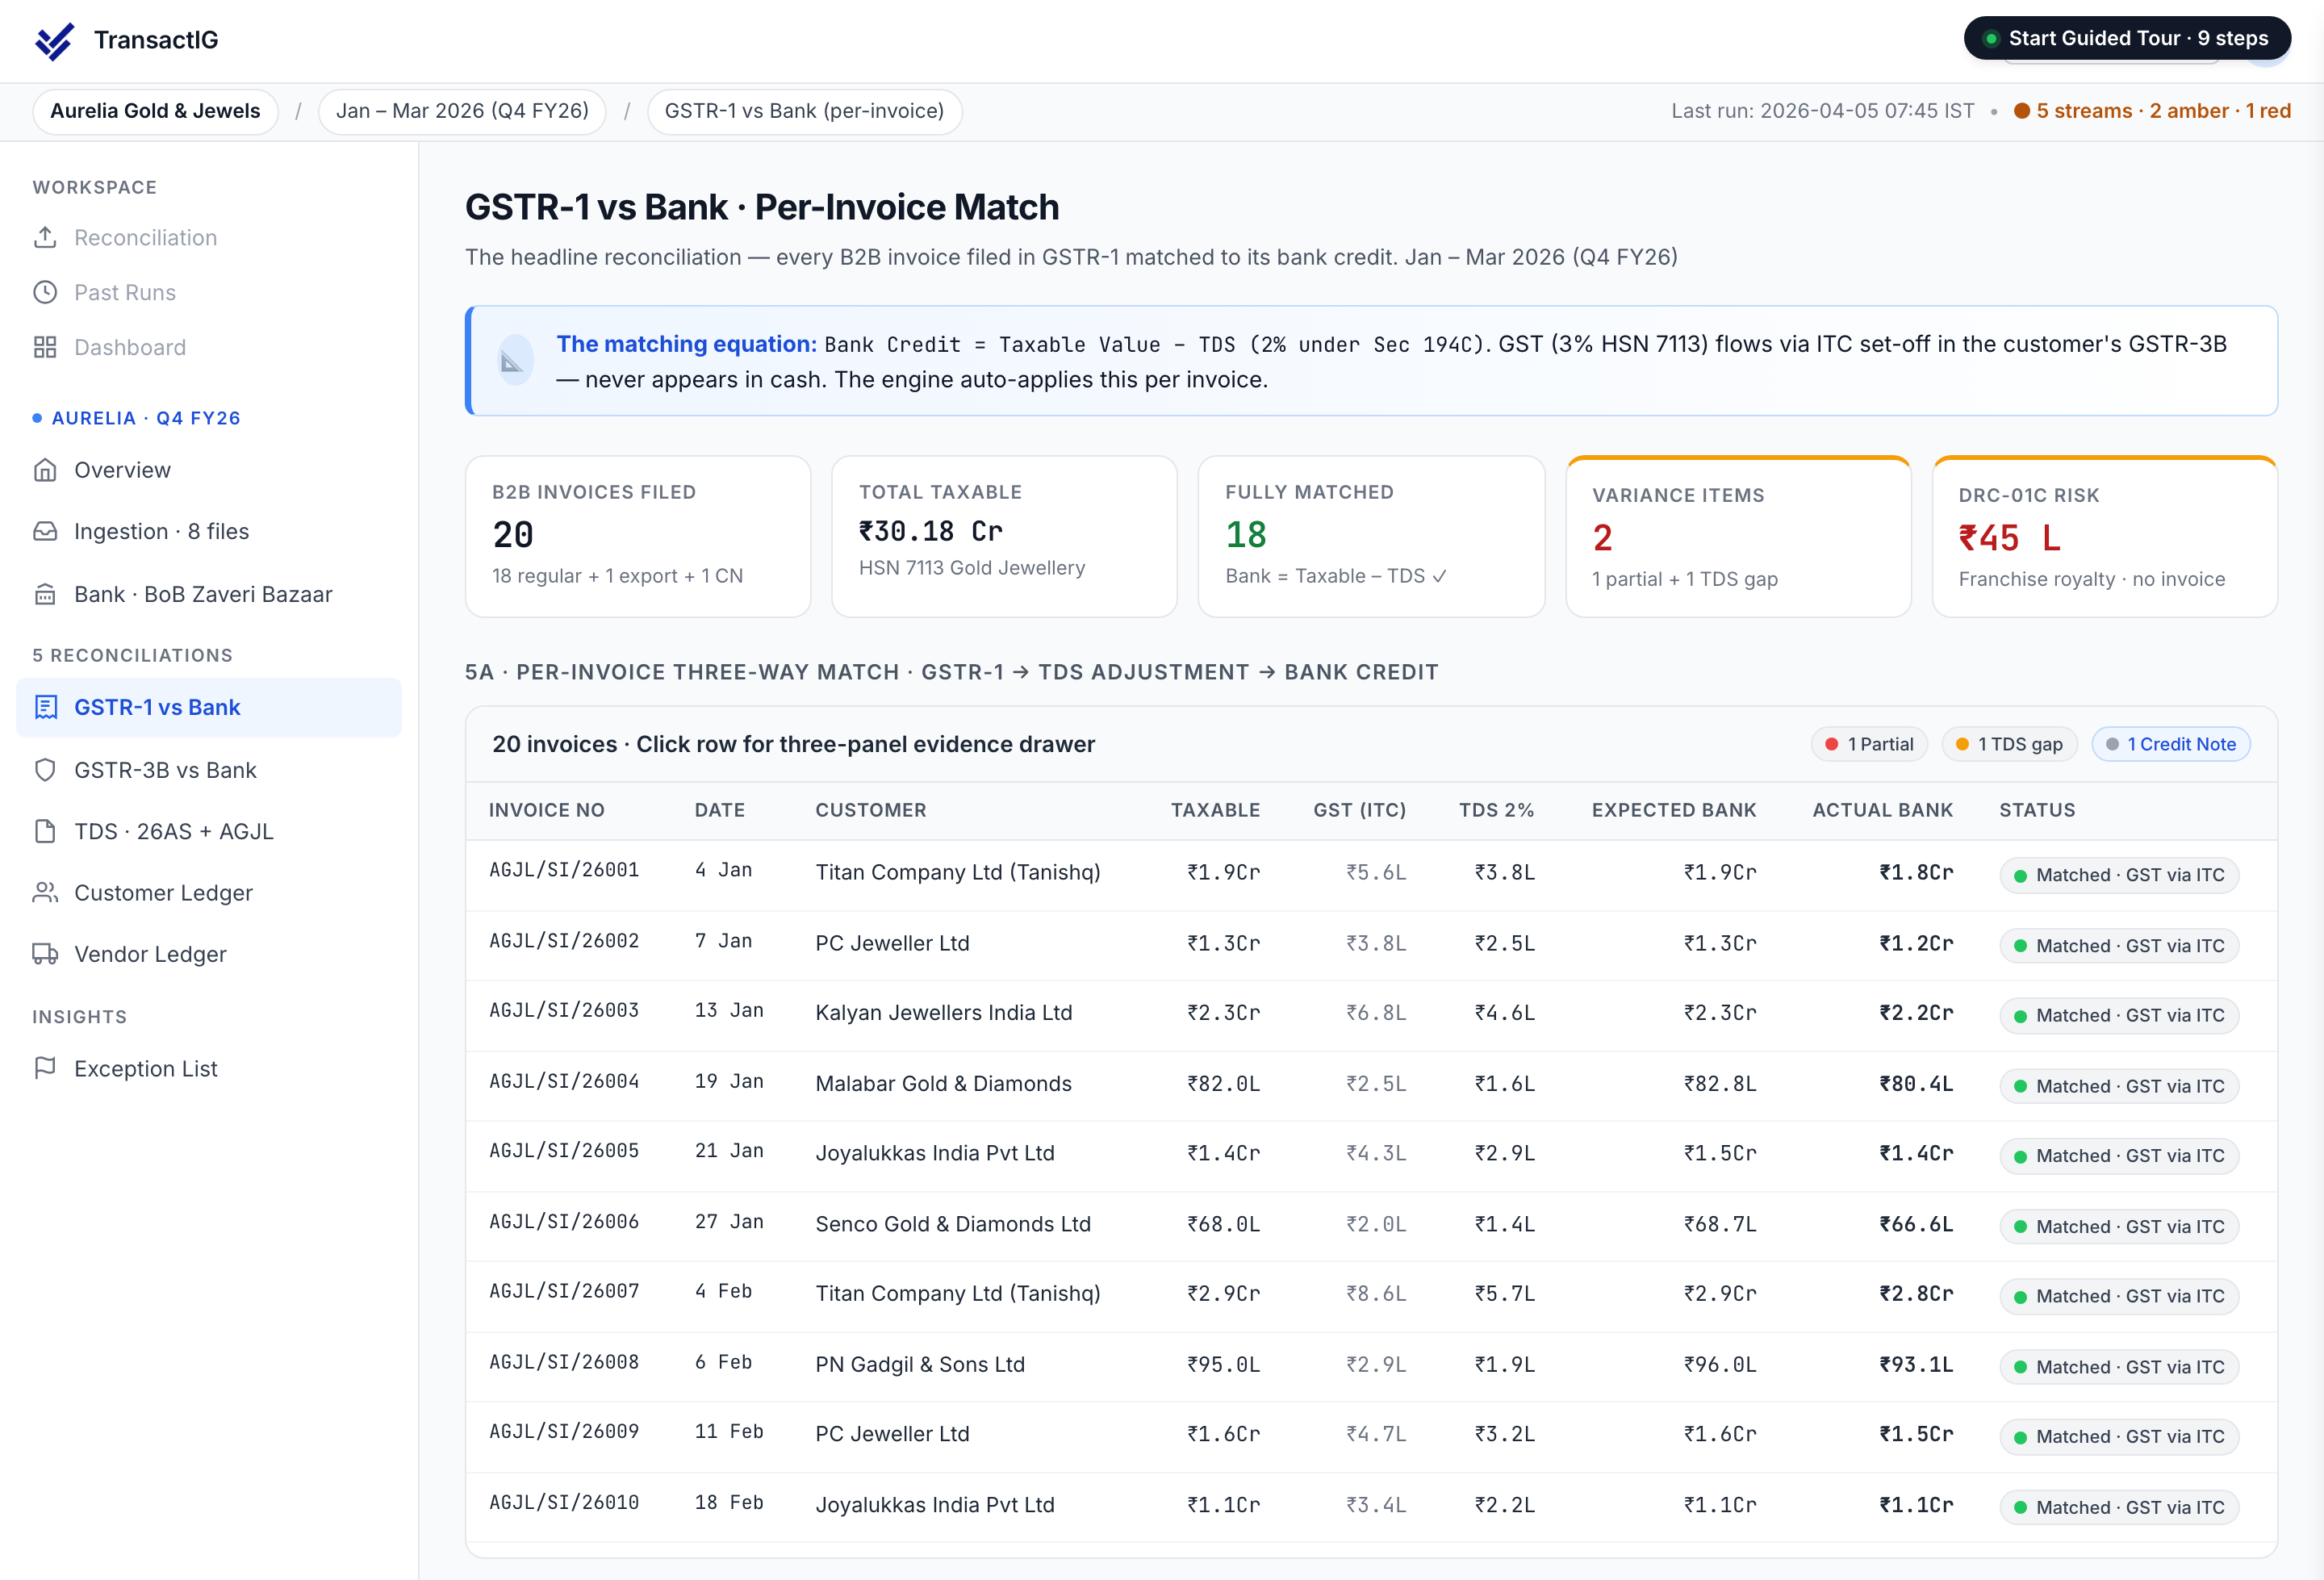The height and width of the screenshot is (1580, 2324).
Task: Filter by 1 Credit Note chip
Action: (x=2170, y=744)
